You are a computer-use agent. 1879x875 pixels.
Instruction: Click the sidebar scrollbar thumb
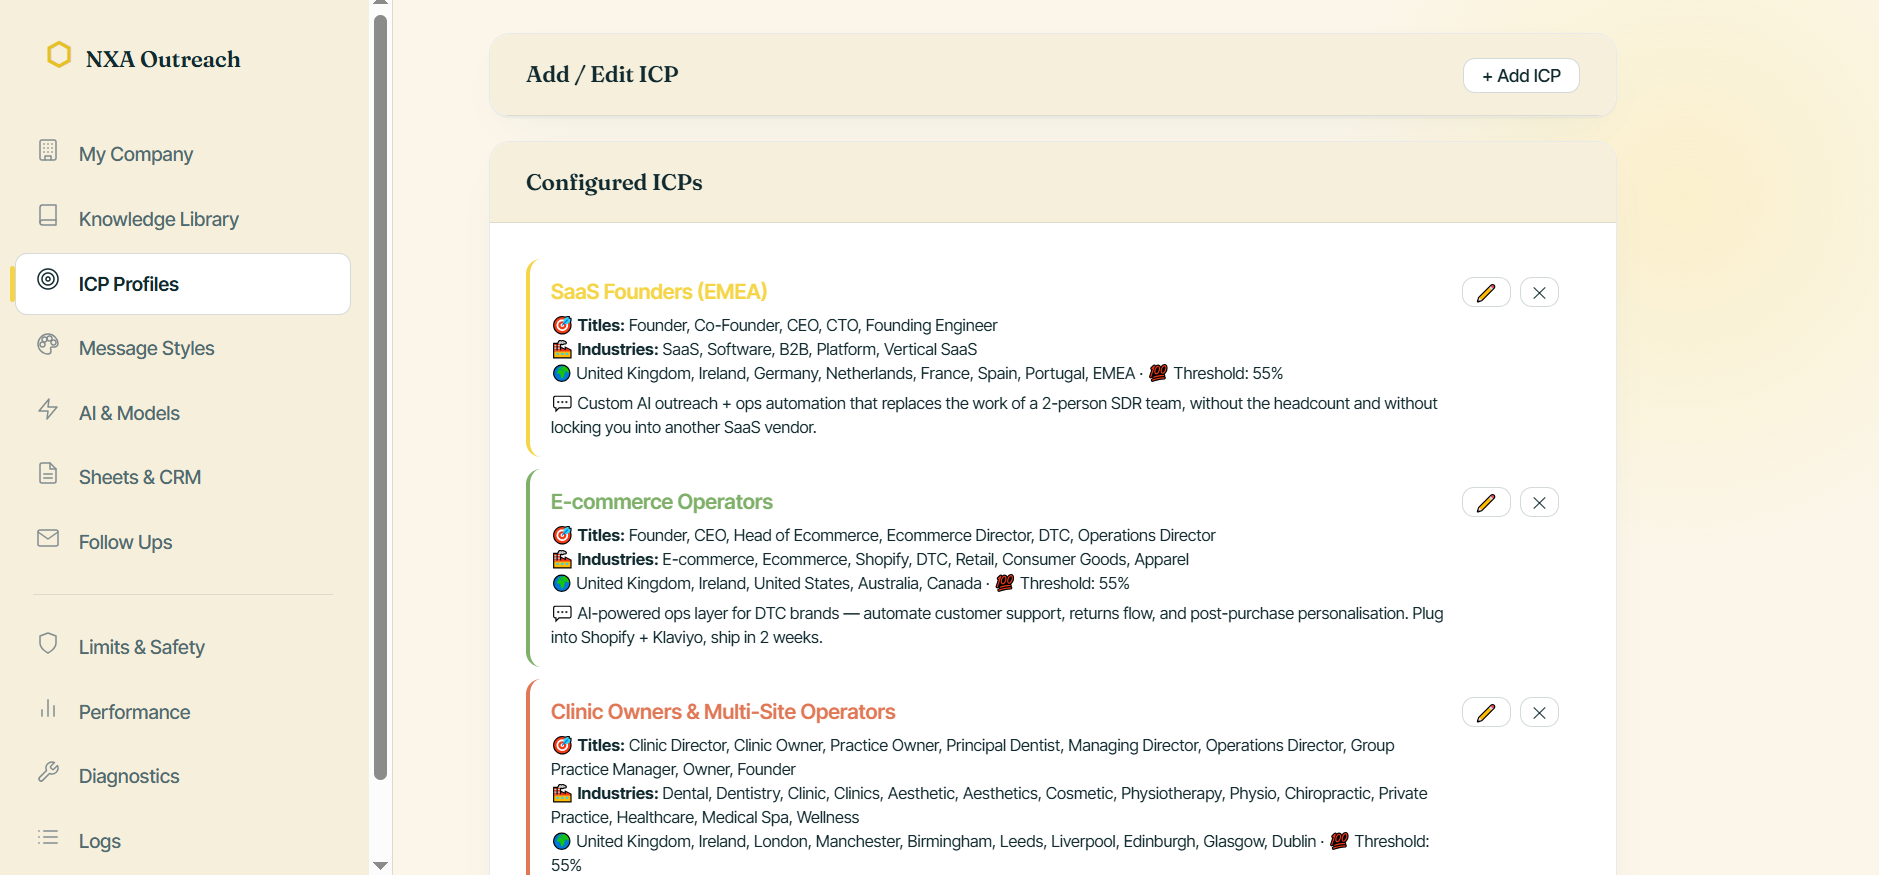[x=380, y=397]
